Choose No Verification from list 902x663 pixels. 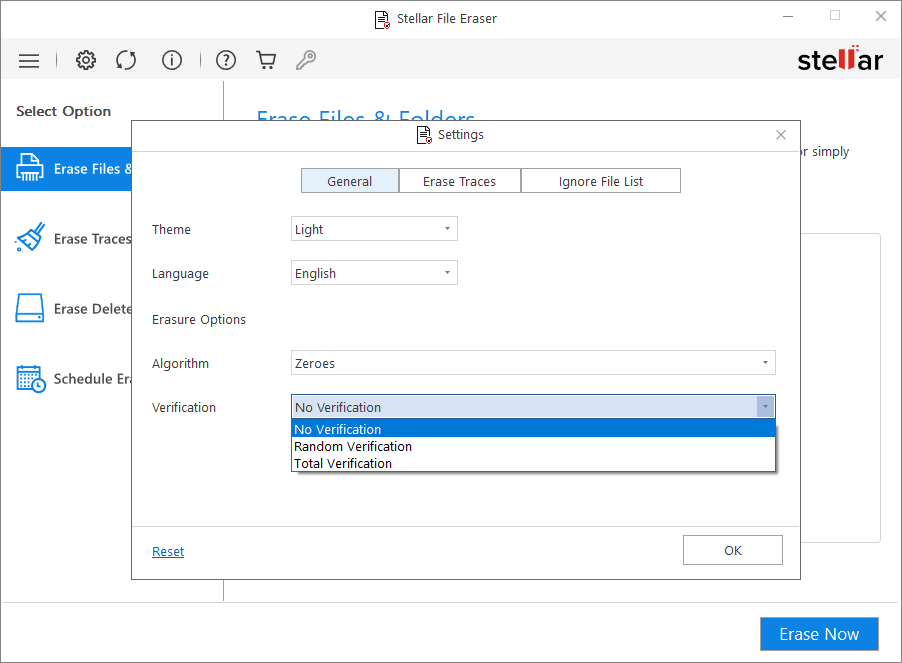tap(534, 429)
